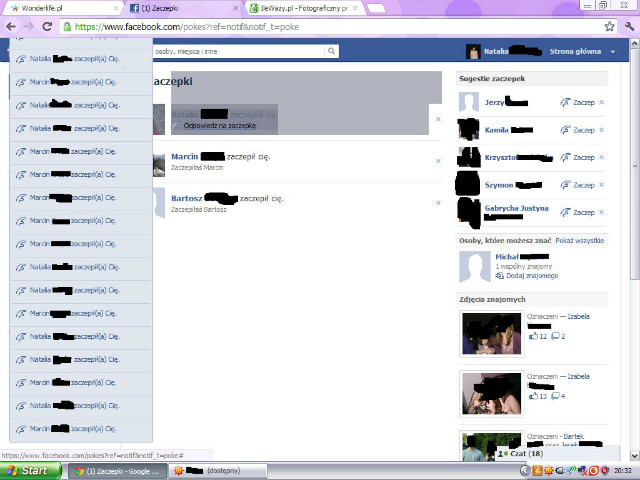The image size is (640, 480).
Task: Switch to the IleWazy.pl tab
Action: pyautogui.click(x=303, y=8)
